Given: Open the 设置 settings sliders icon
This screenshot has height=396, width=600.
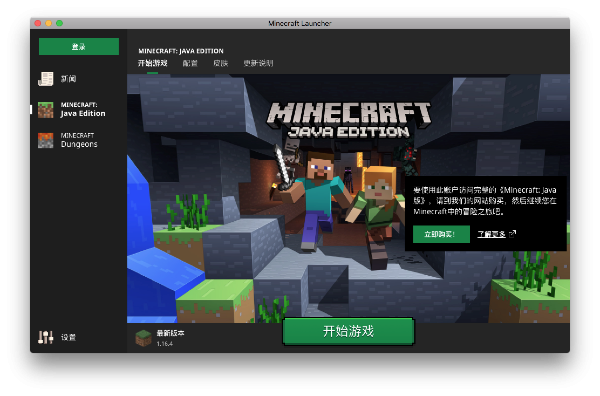Looking at the screenshot, I should (46, 337).
